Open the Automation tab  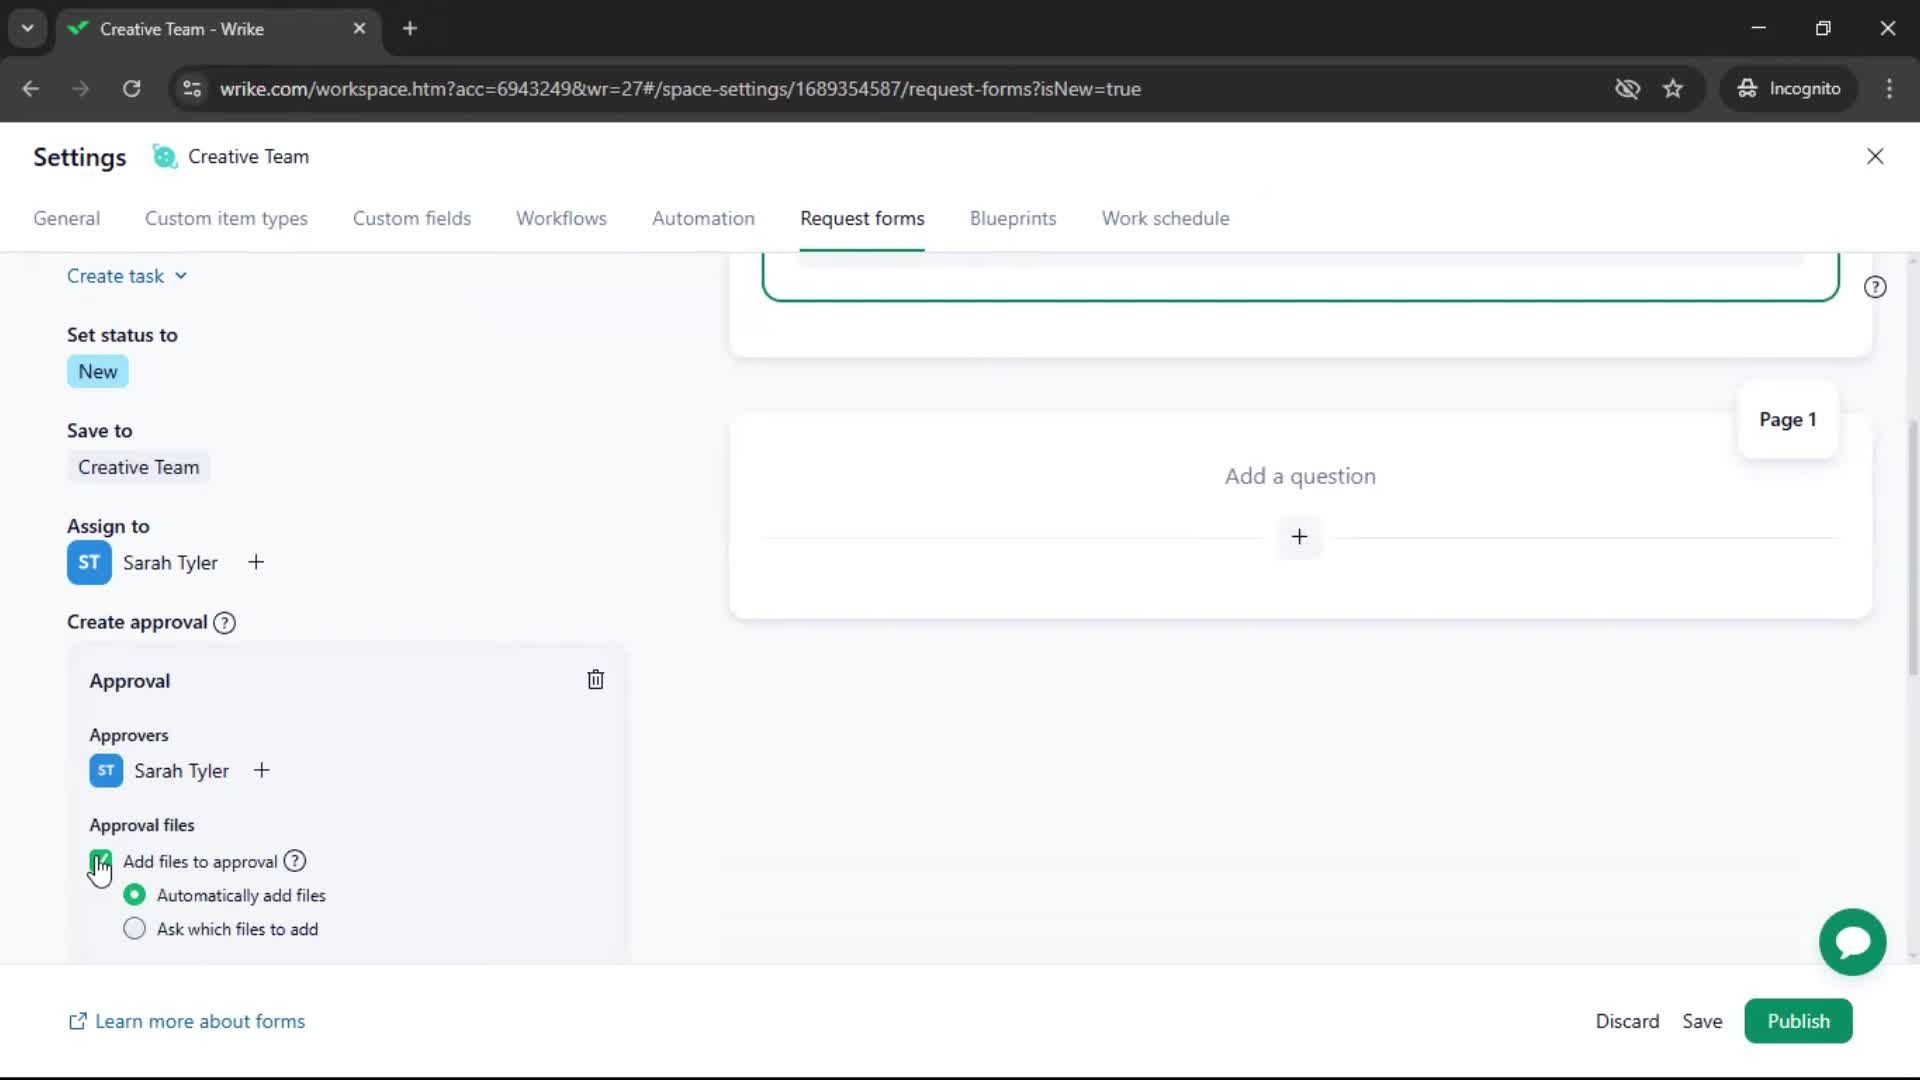point(703,219)
